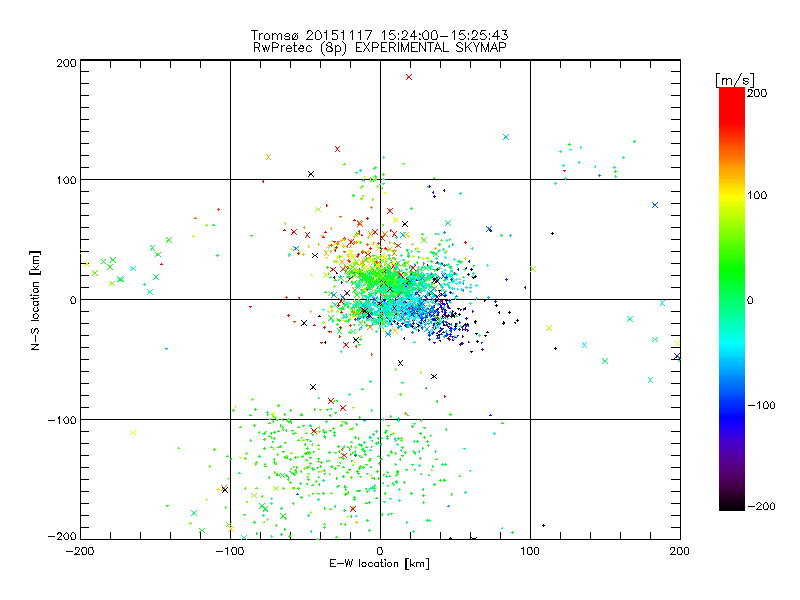Screen dimensions: 800x600
Task: Click the colorbar label "0"
Action: [750, 300]
